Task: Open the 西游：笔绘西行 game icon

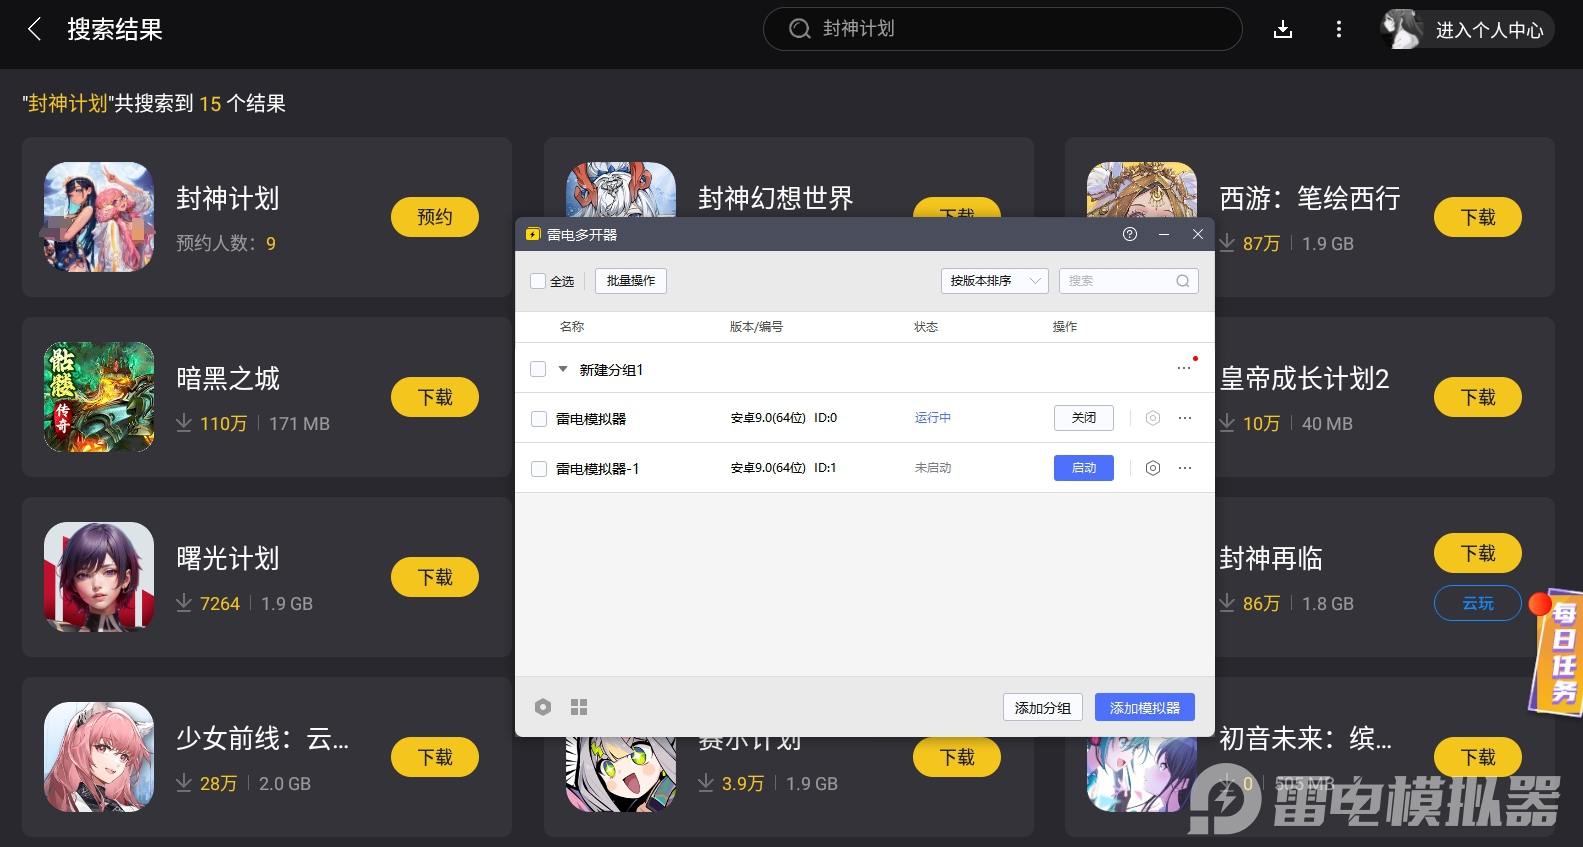Action: coord(1142,190)
